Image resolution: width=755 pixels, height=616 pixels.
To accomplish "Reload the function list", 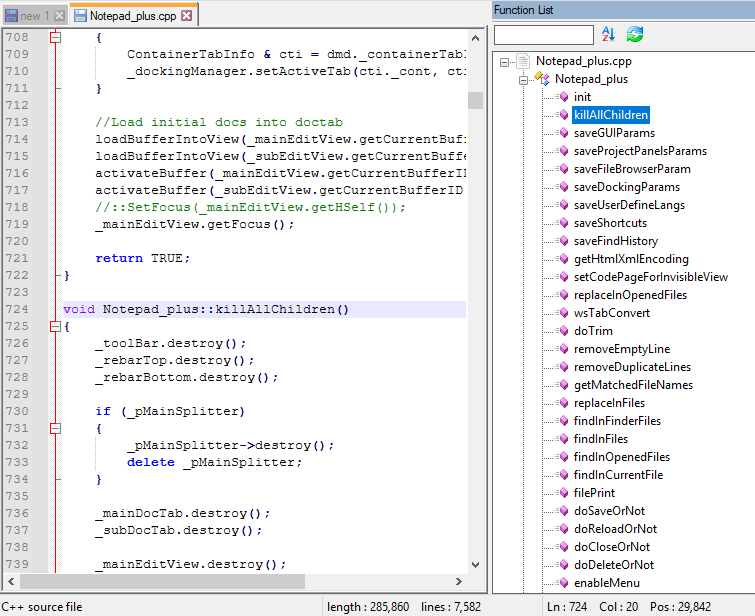I will [x=635, y=34].
